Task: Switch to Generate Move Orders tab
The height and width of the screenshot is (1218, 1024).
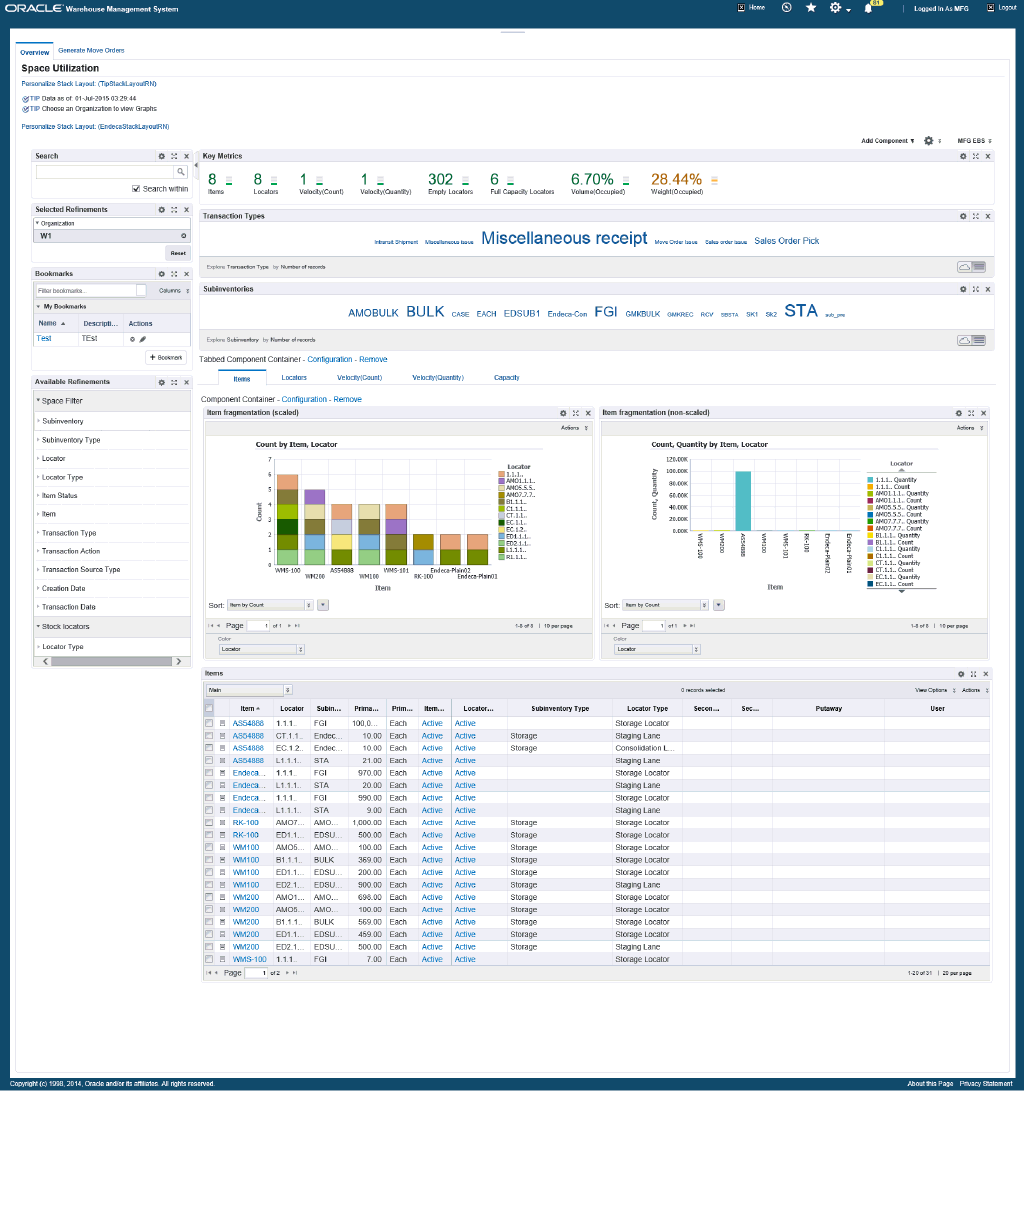Action: click(91, 50)
